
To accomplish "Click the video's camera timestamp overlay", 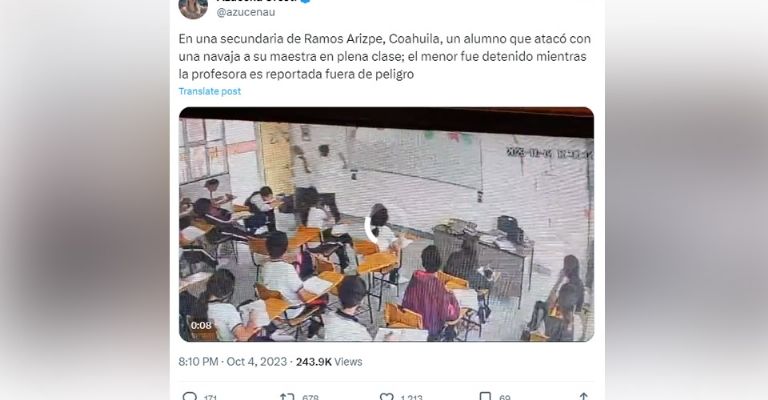I will pyautogui.click(x=549, y=153).
